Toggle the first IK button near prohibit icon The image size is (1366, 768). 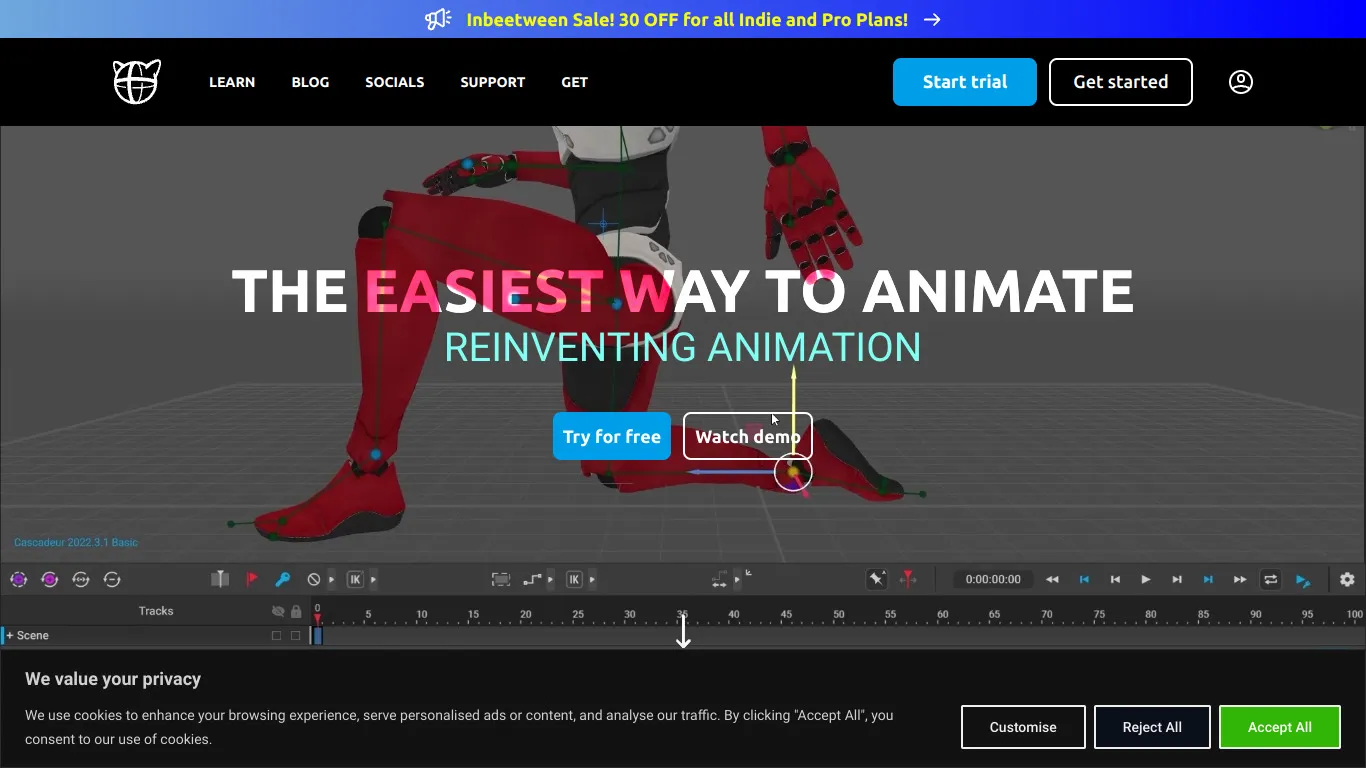pyautogui.click(x=355, y=579)
